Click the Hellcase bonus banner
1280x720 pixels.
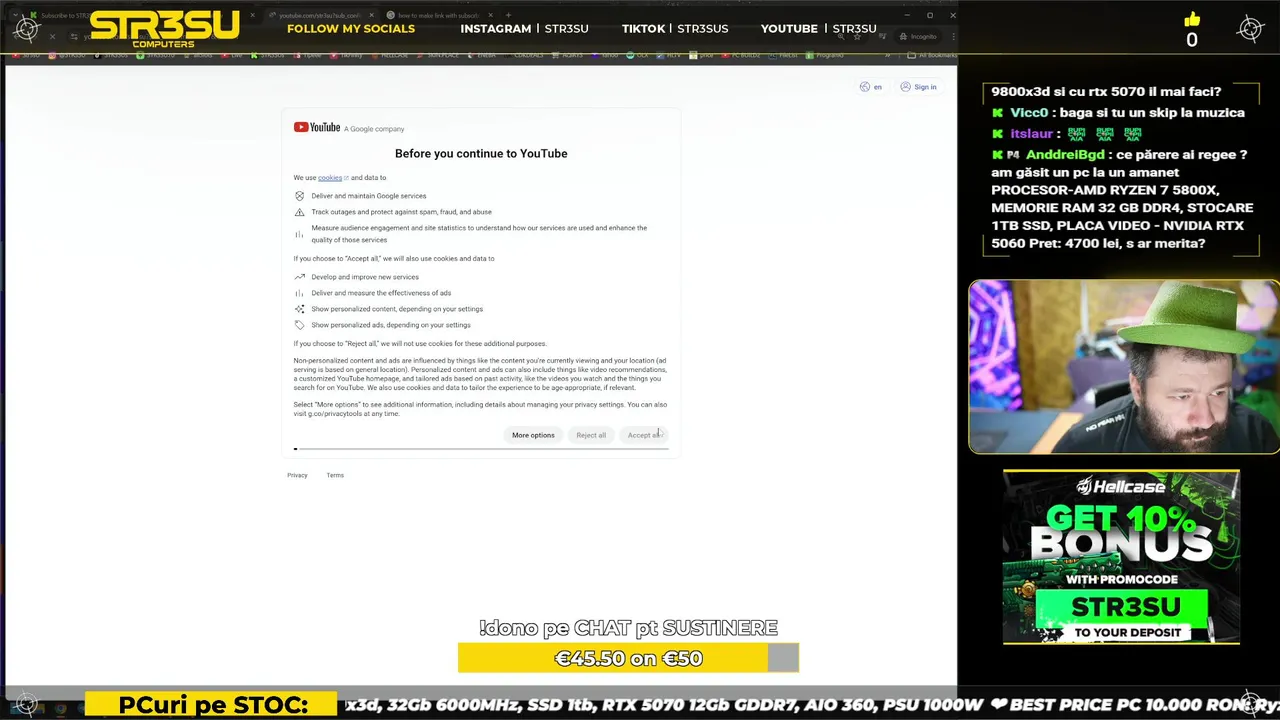point(1121,557)
